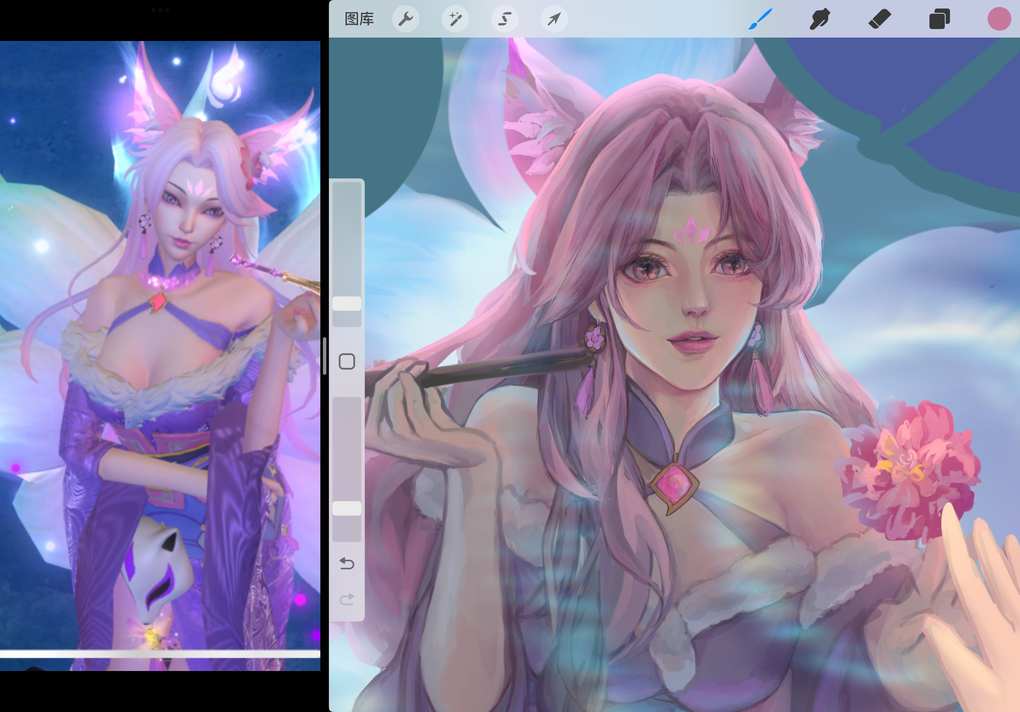Click the brush size slider handle
This screenshot has height=712, width=1020.
pos(347,303)
